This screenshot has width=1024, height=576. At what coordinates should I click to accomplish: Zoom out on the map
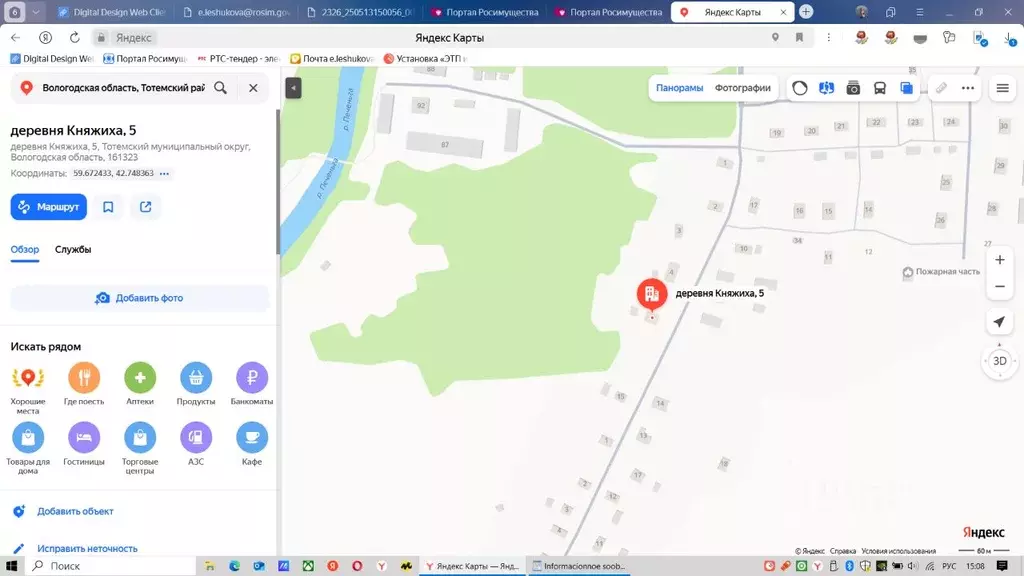[1000, 287]
